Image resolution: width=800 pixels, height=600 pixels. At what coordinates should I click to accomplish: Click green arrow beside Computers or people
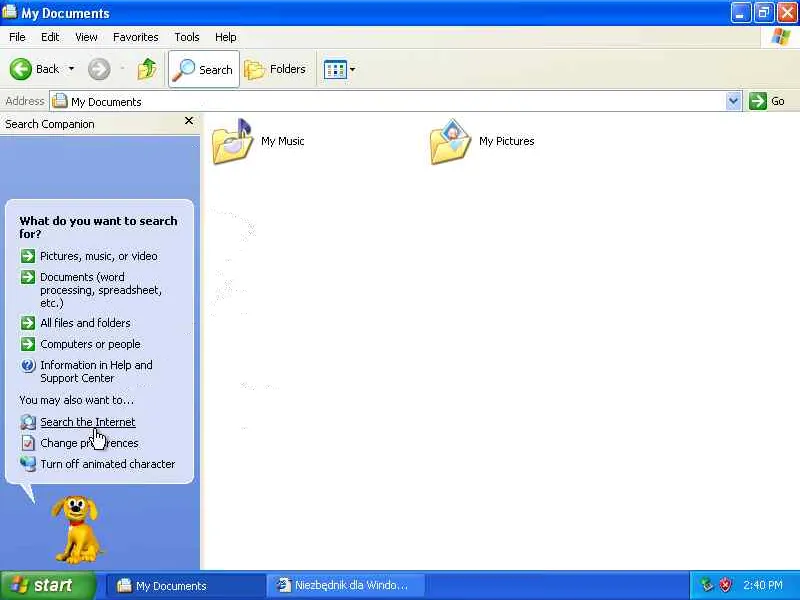click(x=28, y=344)
